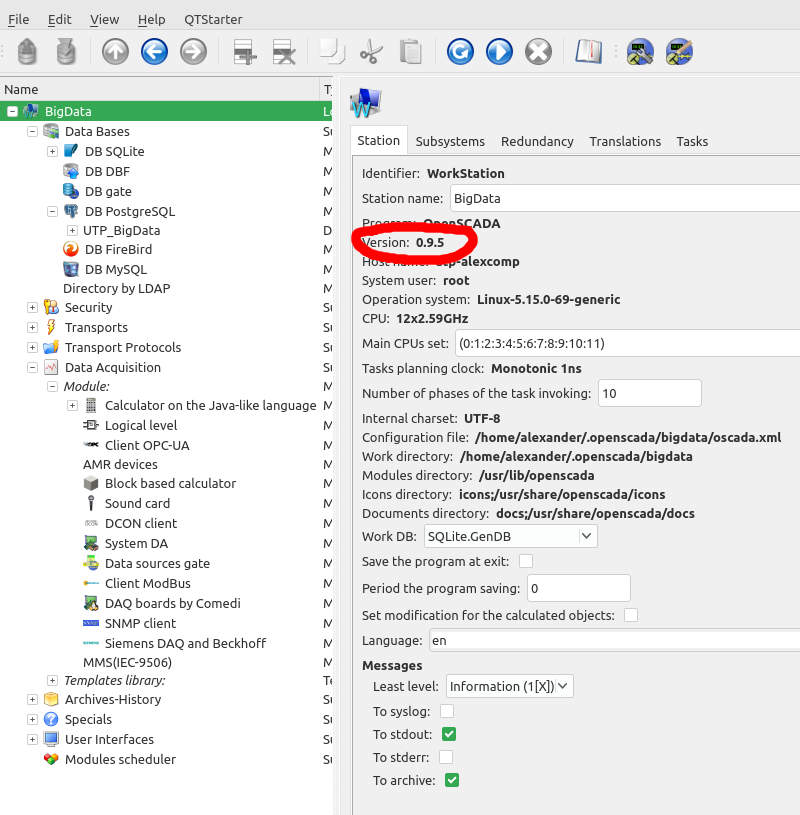Click the Up level arrow icon
This screenshot has width=800, height=815.
(115, 52)
